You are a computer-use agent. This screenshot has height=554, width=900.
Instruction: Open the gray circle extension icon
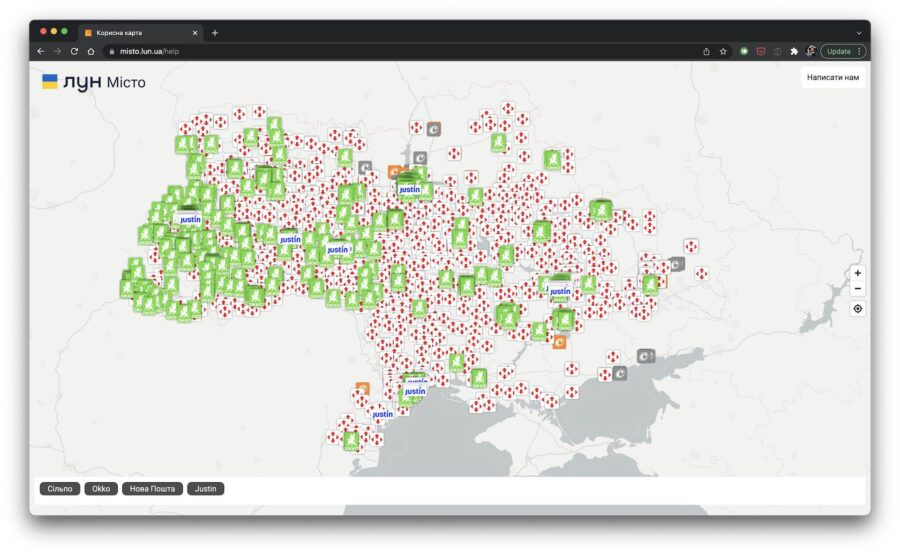pyautogui.click(x=777, y=51)
